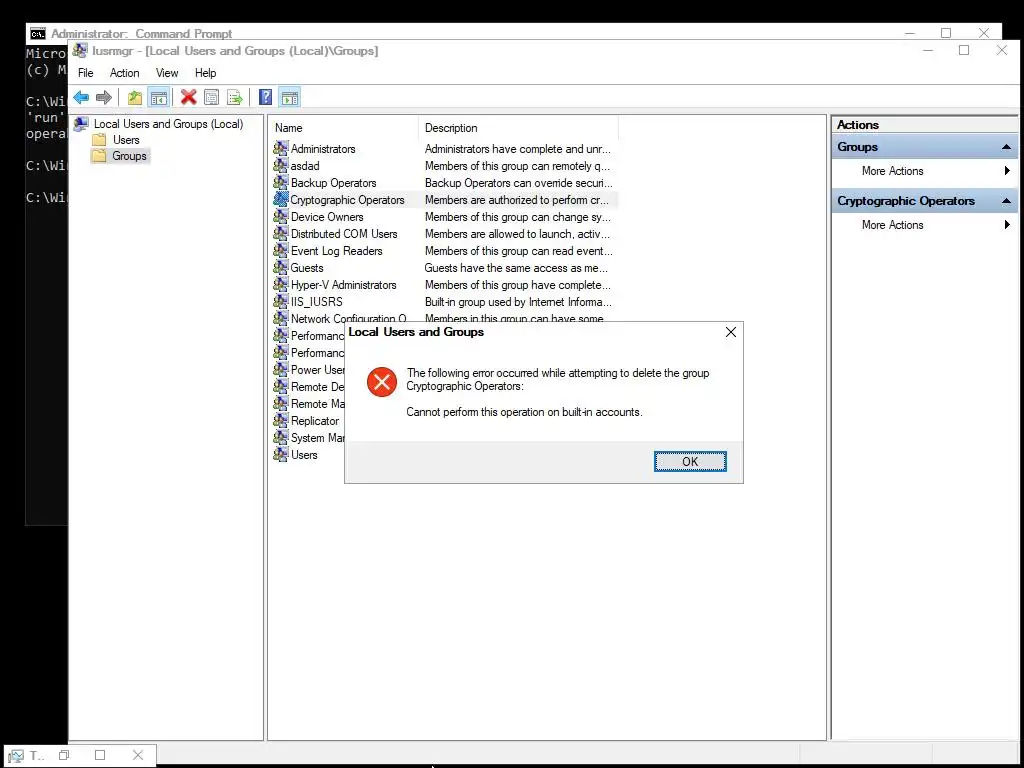Collapse the Groups section in Actions pane
This screenshot has height=768, width=1024.
1006,148
